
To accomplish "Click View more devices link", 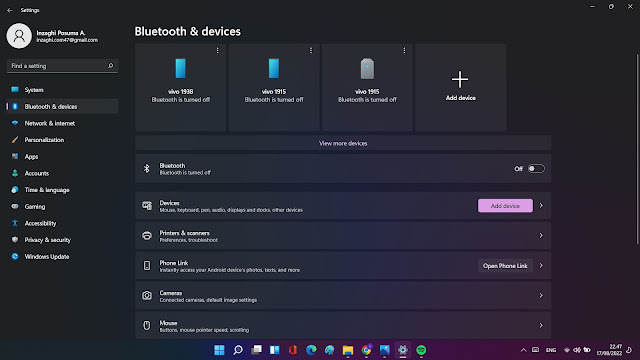I will pyautogui.click(x=343, y=143).
